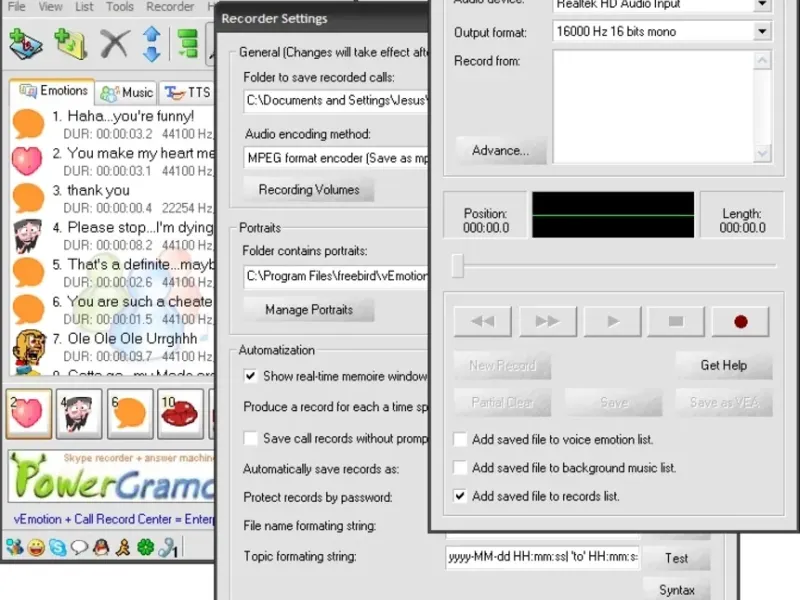Open the Tools menu
800x600 pixels.
(x=120, y=7)
